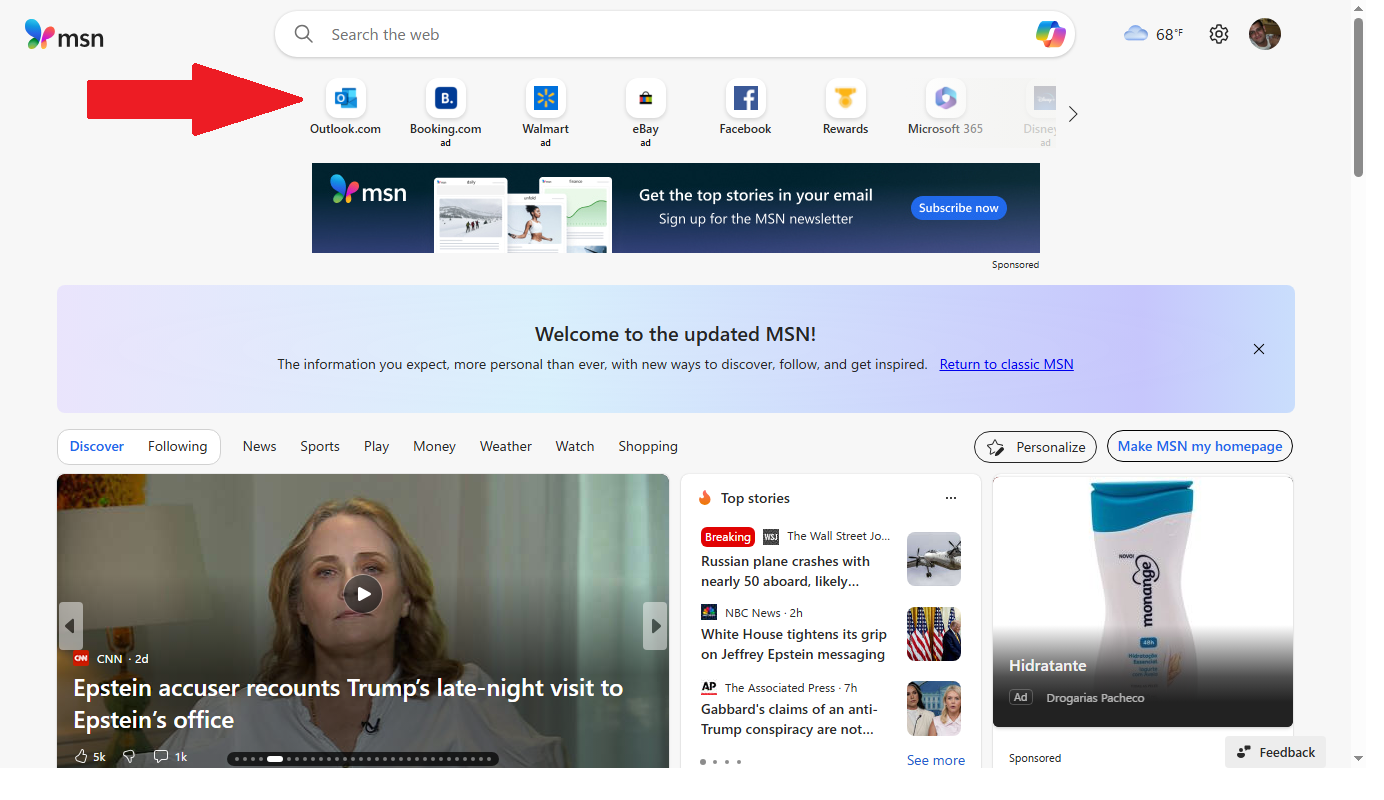Click the magnifier search icon
This screenshot has height=800, width=1384.
pos(304,34)
